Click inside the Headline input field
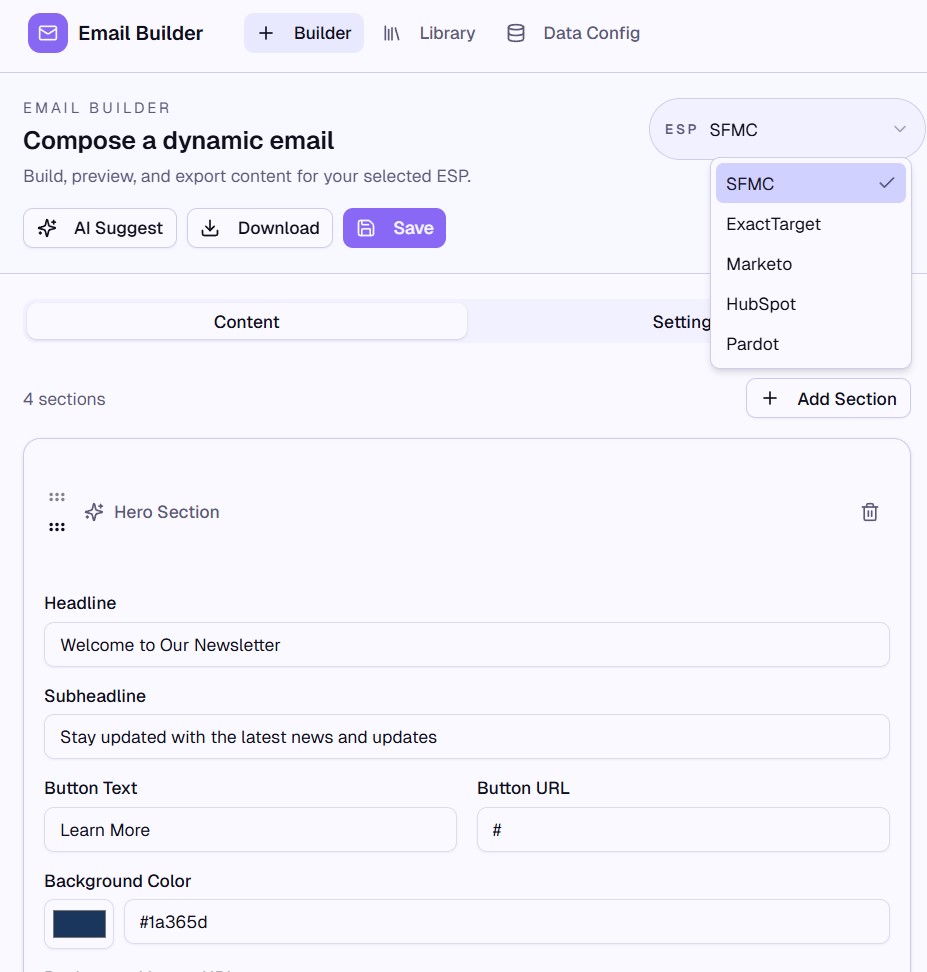The width and height of the screenshot is (927, 972). click(466, 644)
